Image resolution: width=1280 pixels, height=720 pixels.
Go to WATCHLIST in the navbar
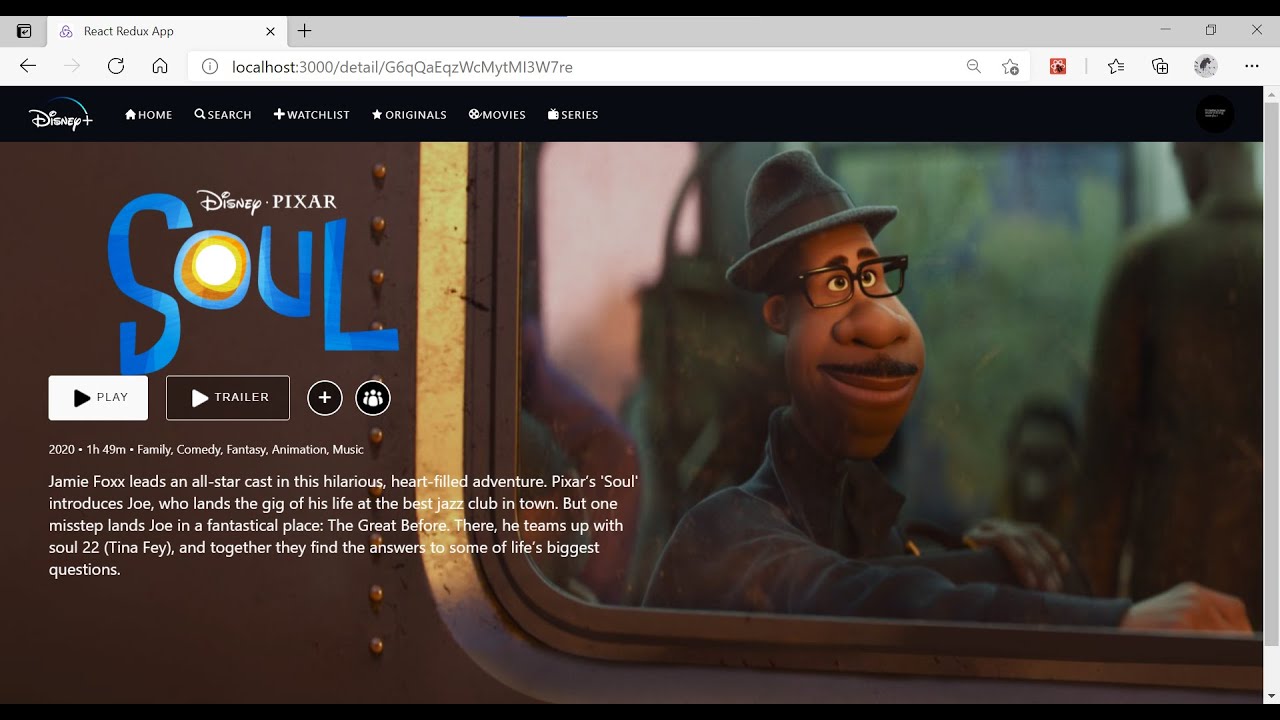pyautogui.click(x=312, y=115)
